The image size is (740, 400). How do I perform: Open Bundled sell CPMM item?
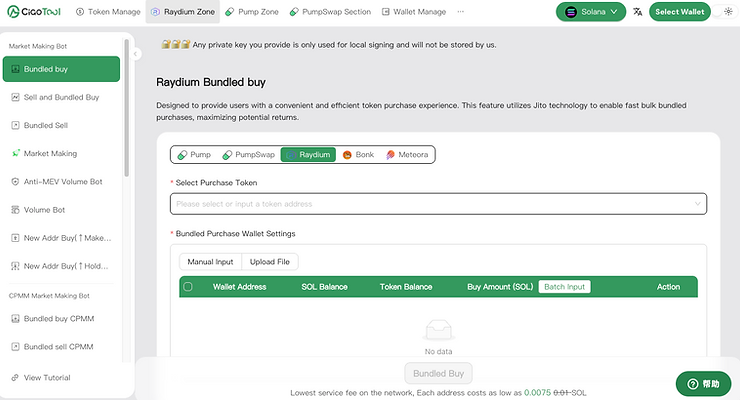tap(61, 347)
